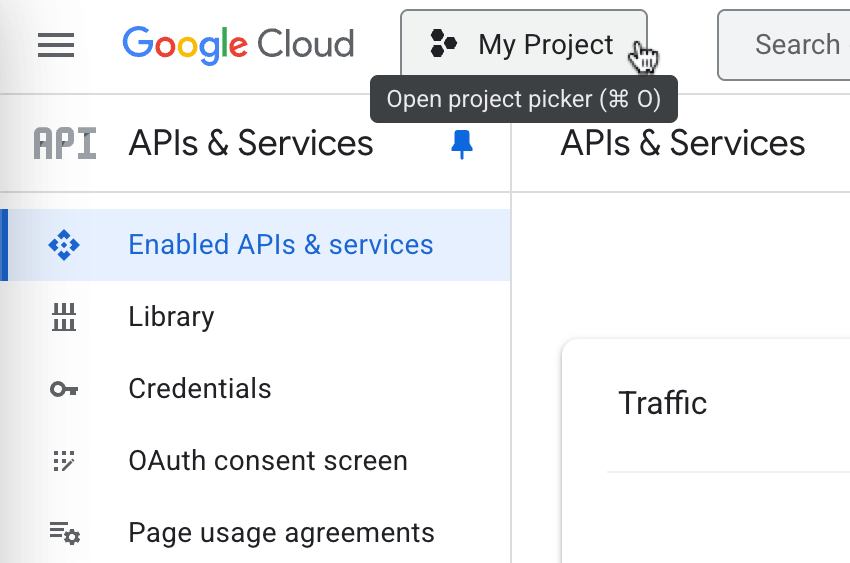This screenshot has height=563, width=850.
Task: Click the project hexagon icon
Action: pyautogui.click(x=443, y=44)
